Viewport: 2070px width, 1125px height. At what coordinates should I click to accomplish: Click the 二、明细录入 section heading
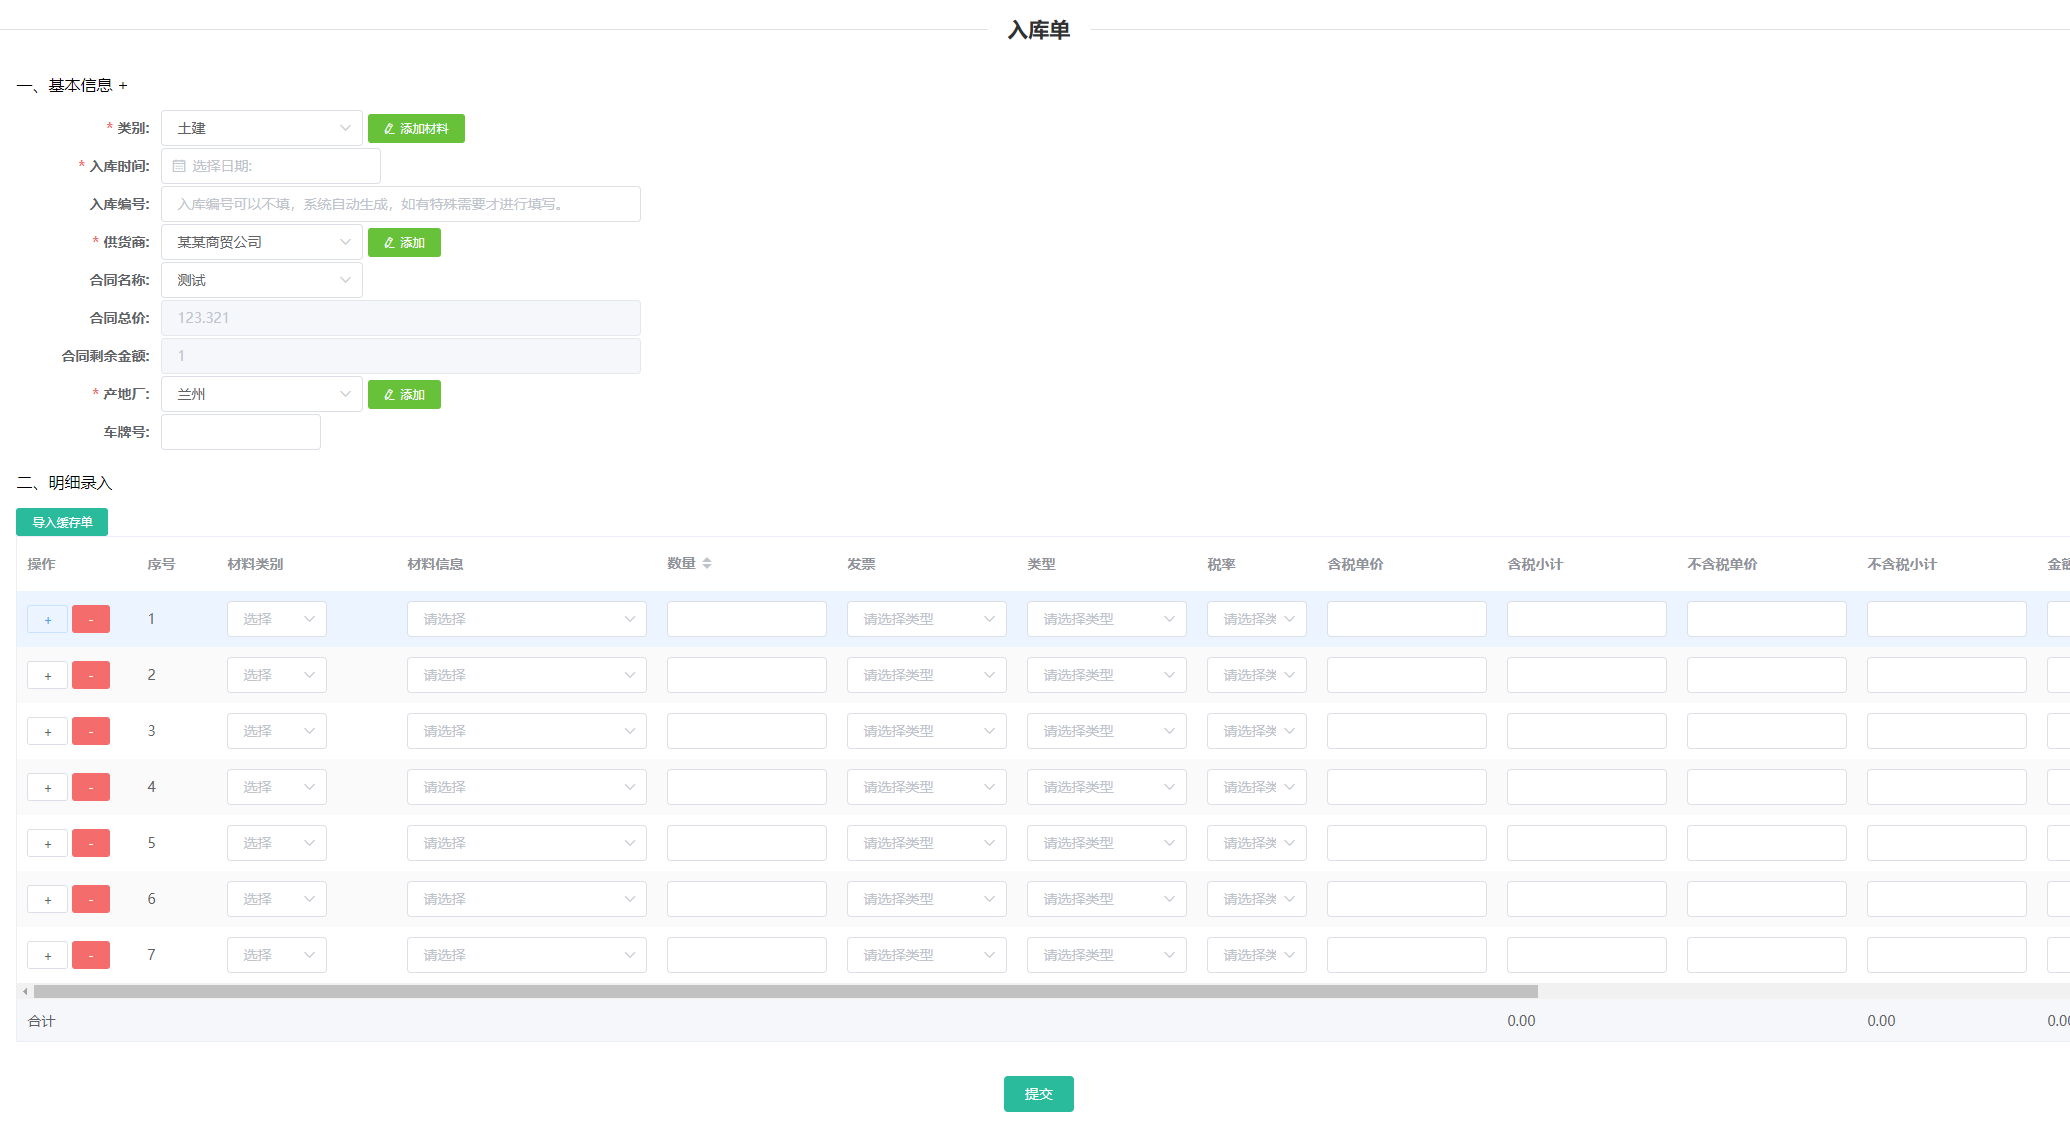click(64, 483)
